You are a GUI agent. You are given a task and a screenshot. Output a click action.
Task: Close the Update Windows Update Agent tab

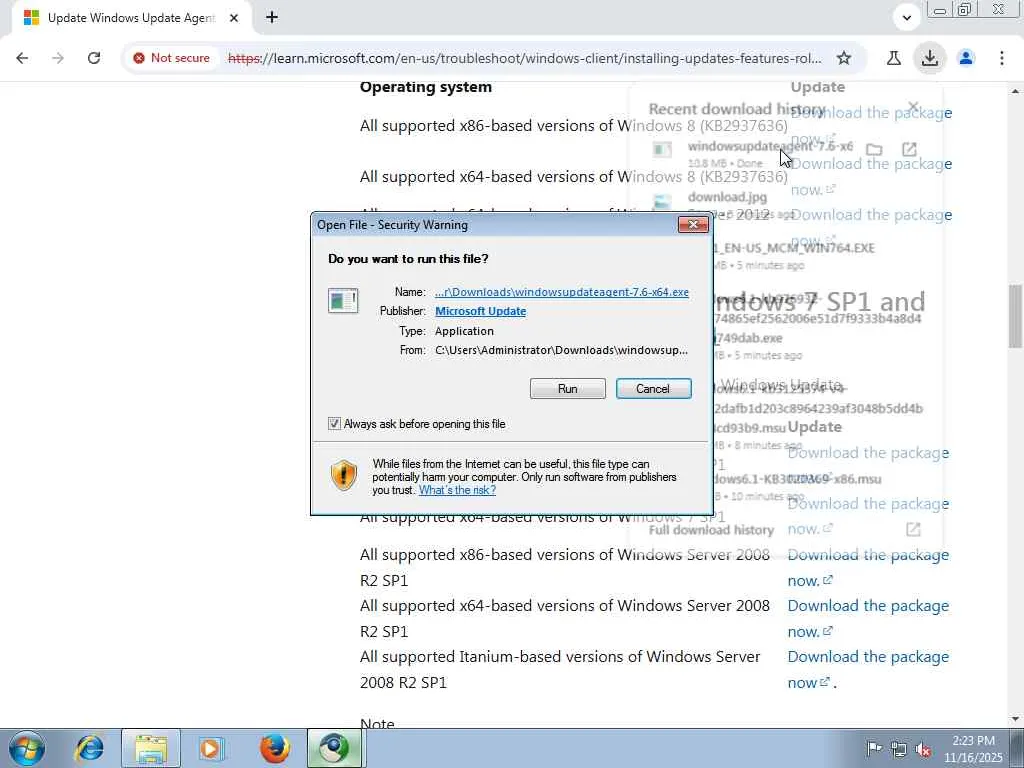click(x=234, y=18)
